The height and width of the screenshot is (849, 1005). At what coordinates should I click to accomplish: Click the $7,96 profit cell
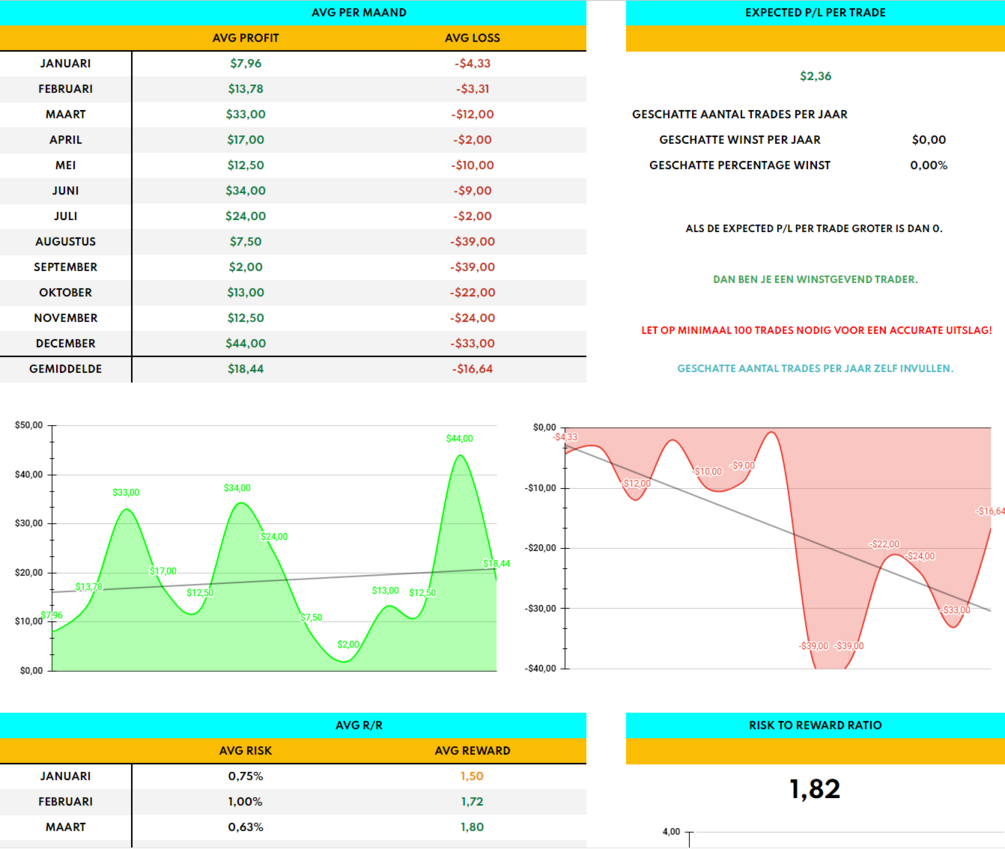coord(245,63)
